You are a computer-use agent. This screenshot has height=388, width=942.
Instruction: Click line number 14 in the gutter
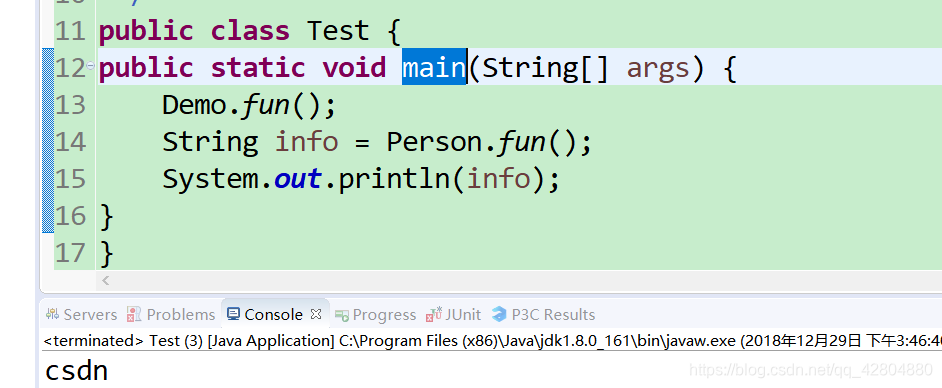[x=71, y=142]
